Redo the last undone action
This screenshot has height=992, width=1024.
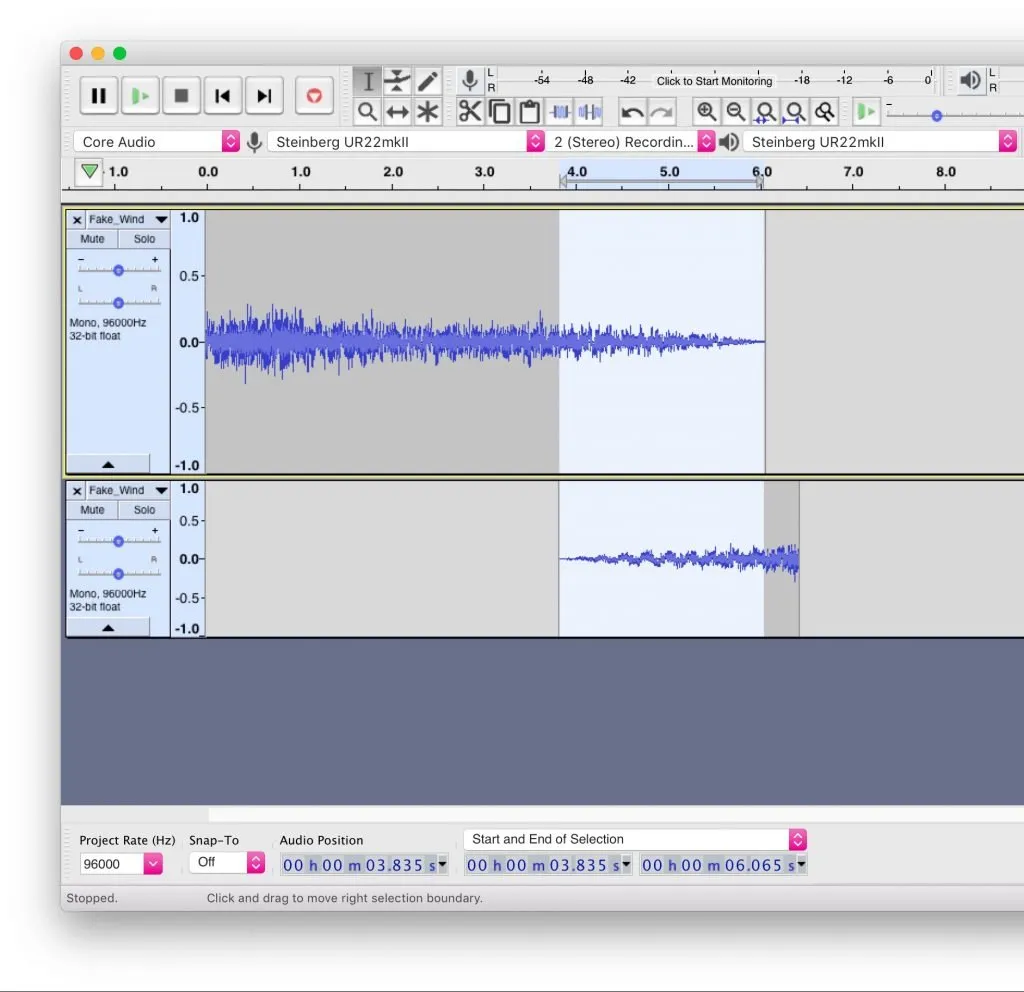(x=662, y=112)
